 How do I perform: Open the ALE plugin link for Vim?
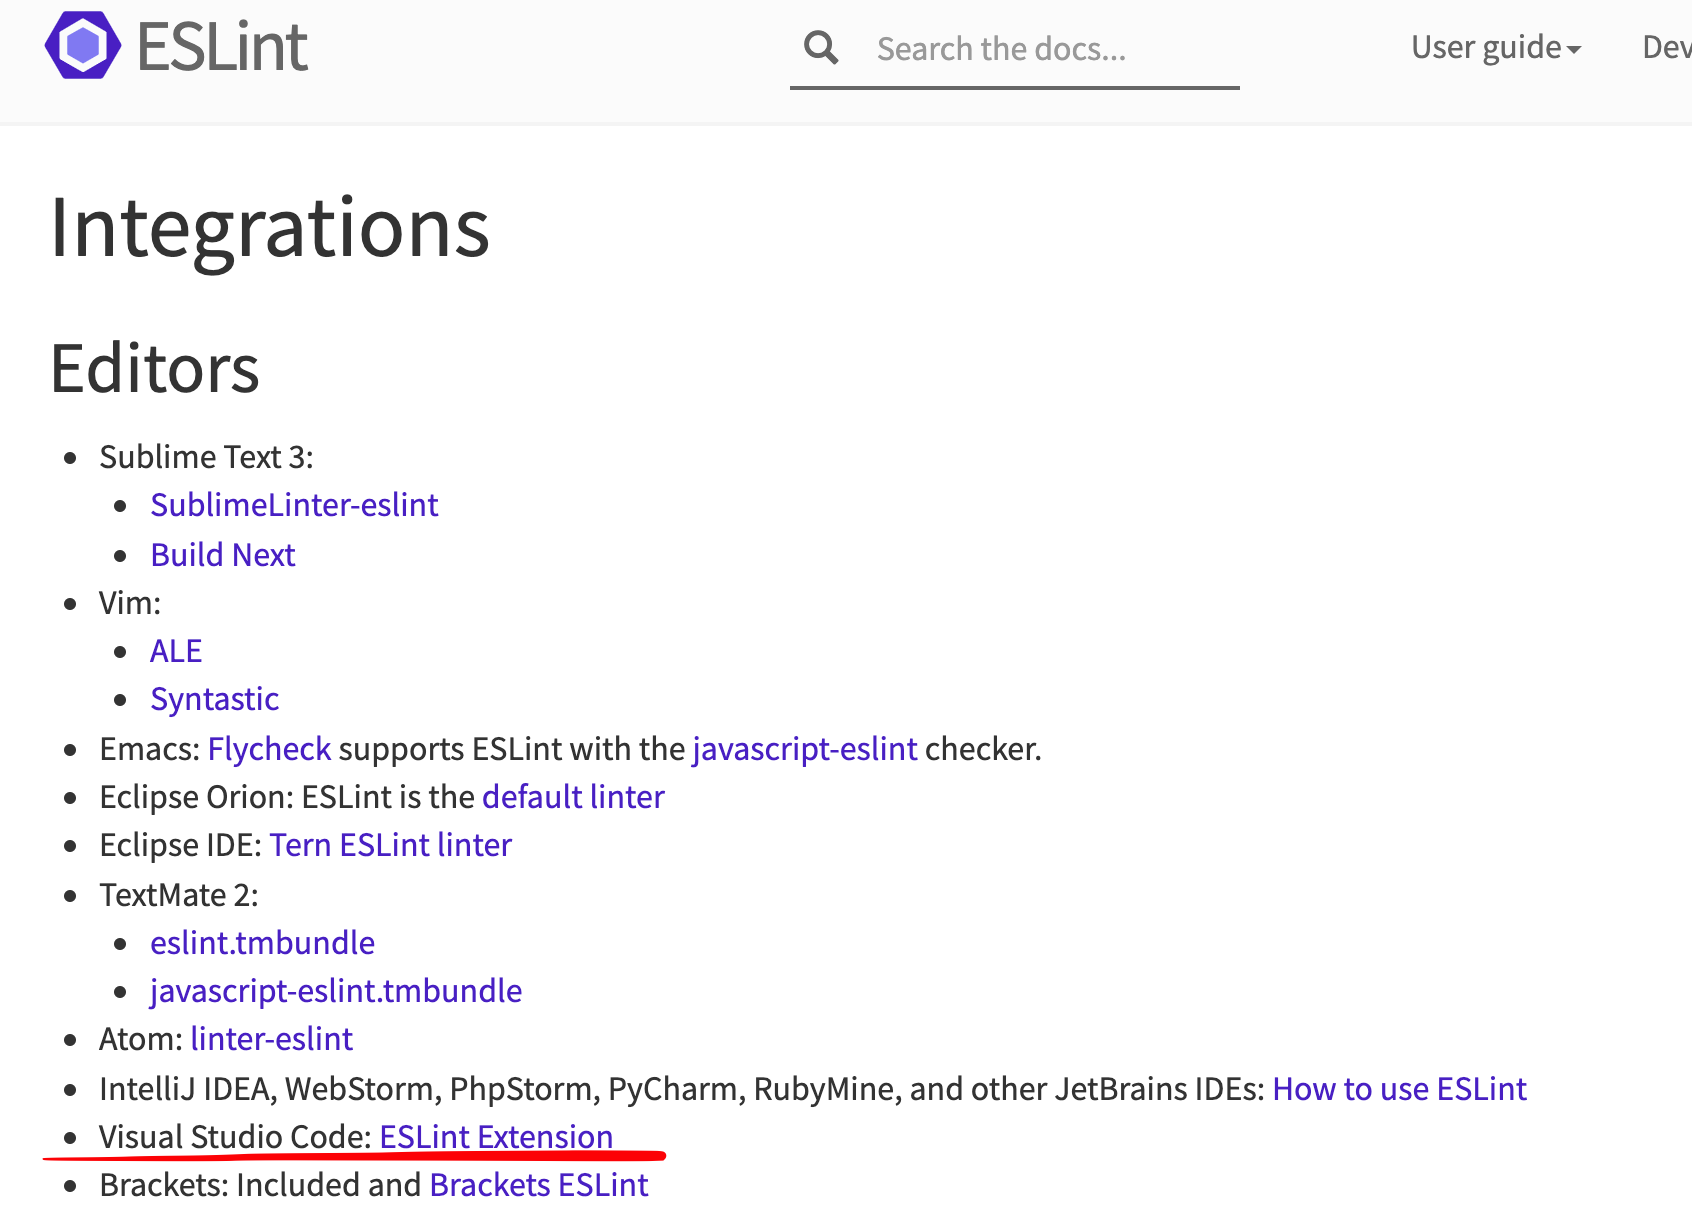click(x=175, y=650)
